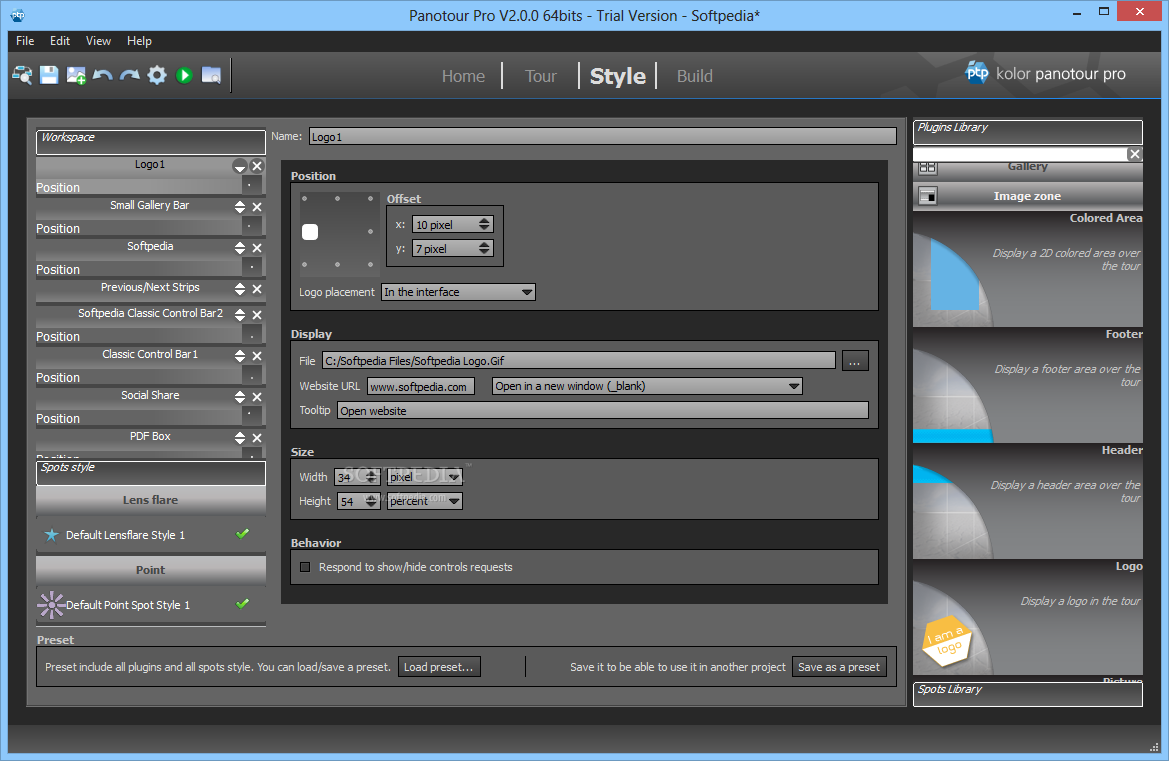Reorder Social Share using its arrows
The height and width of the screenshot is (761, 1169).
coord(239,397)
